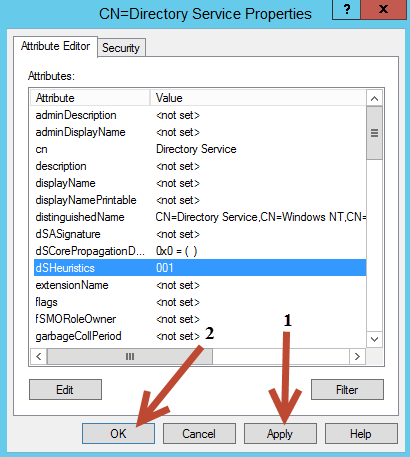
Task: Apply the attribute changes
Action: [280, 434]
